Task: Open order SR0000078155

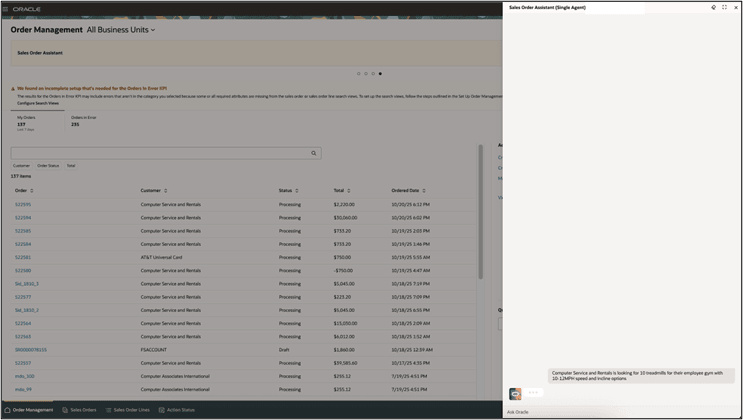Action: [31, 350]
